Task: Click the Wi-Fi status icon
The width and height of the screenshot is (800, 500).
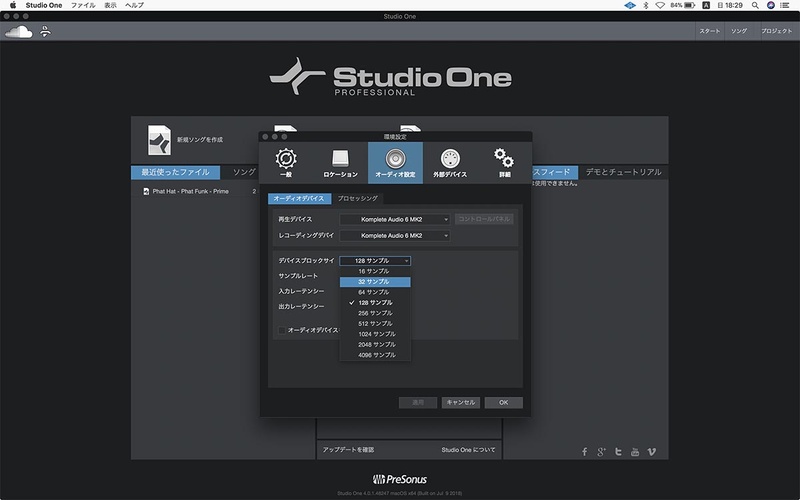Action: click(x=660, y=5)
